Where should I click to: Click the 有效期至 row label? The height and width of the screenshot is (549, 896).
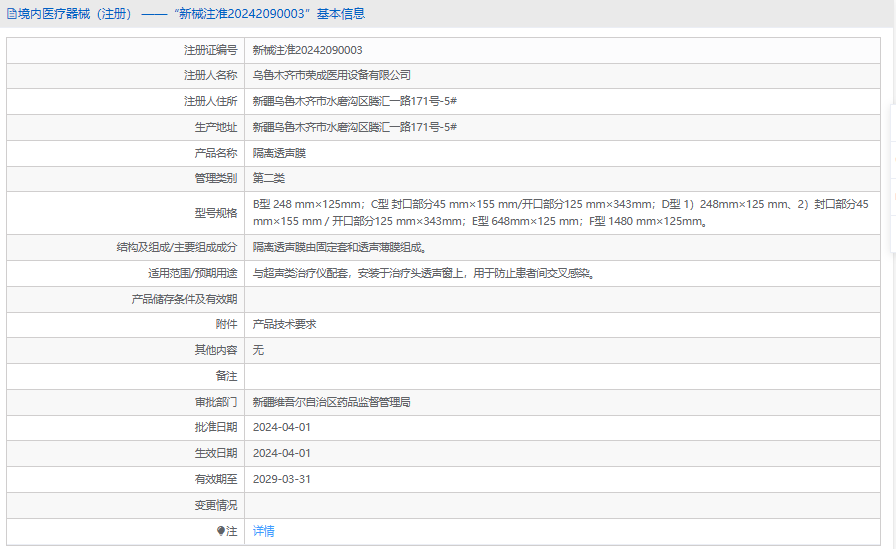pyautogui.click(x=216, y=479)
